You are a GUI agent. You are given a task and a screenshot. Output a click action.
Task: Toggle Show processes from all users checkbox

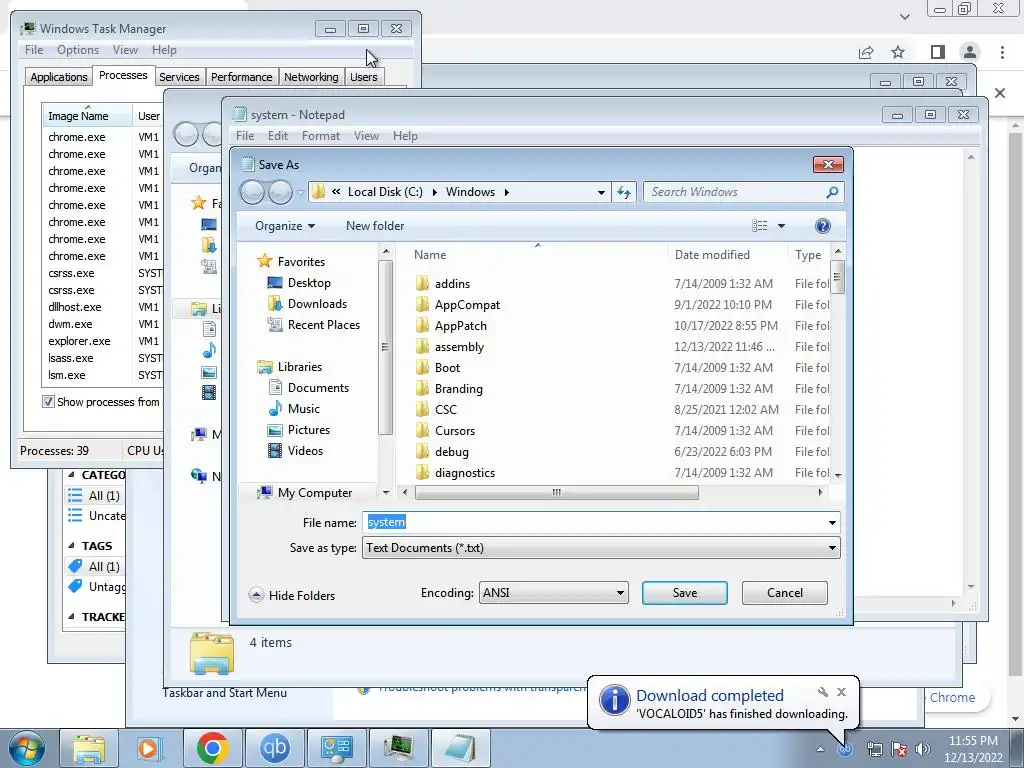tap(48, 402)
